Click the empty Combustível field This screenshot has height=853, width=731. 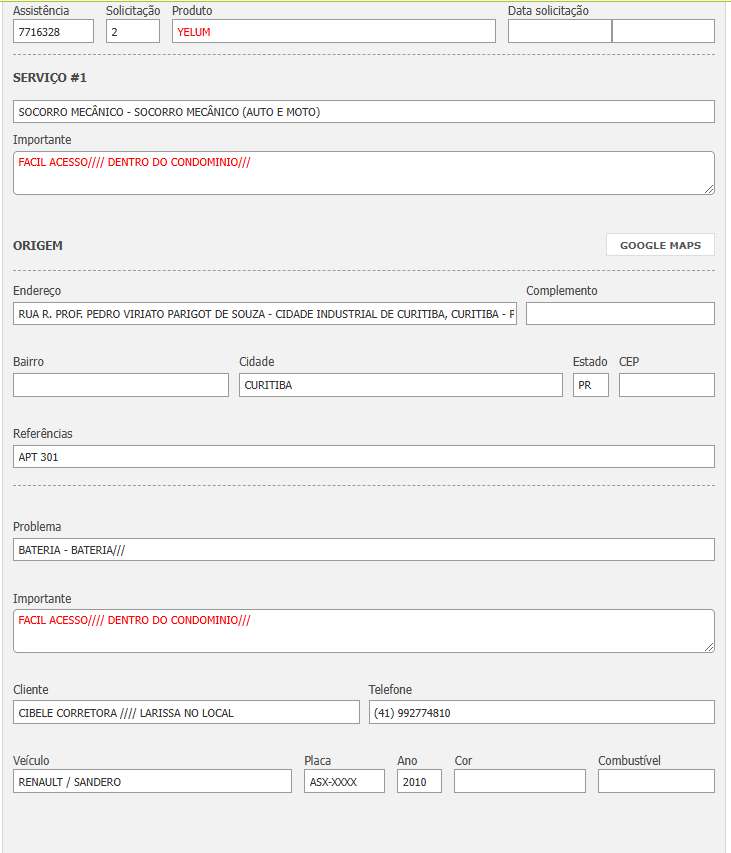(656, 781)
